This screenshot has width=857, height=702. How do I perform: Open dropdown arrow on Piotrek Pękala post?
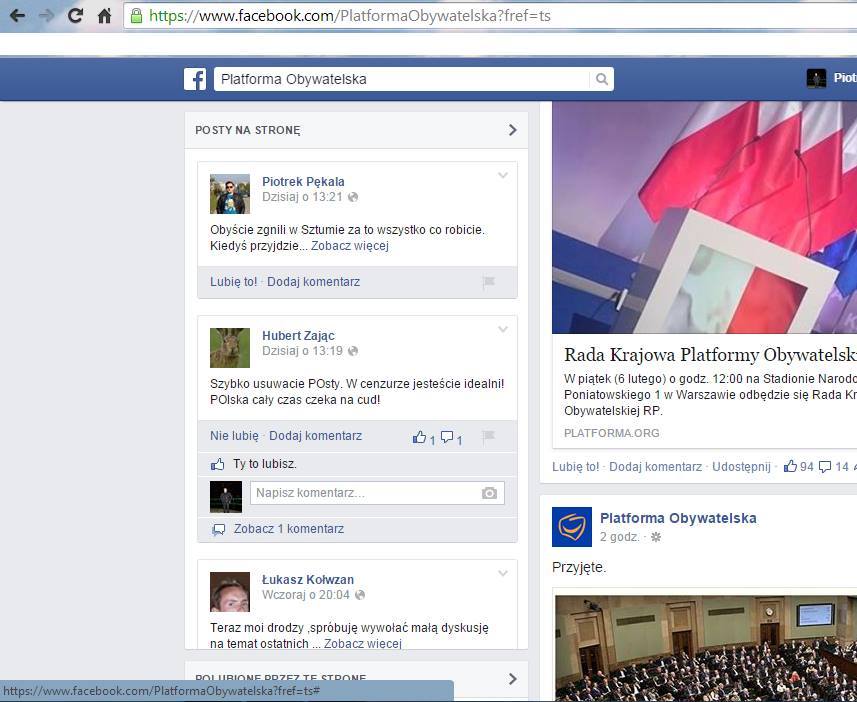point(503,176)
